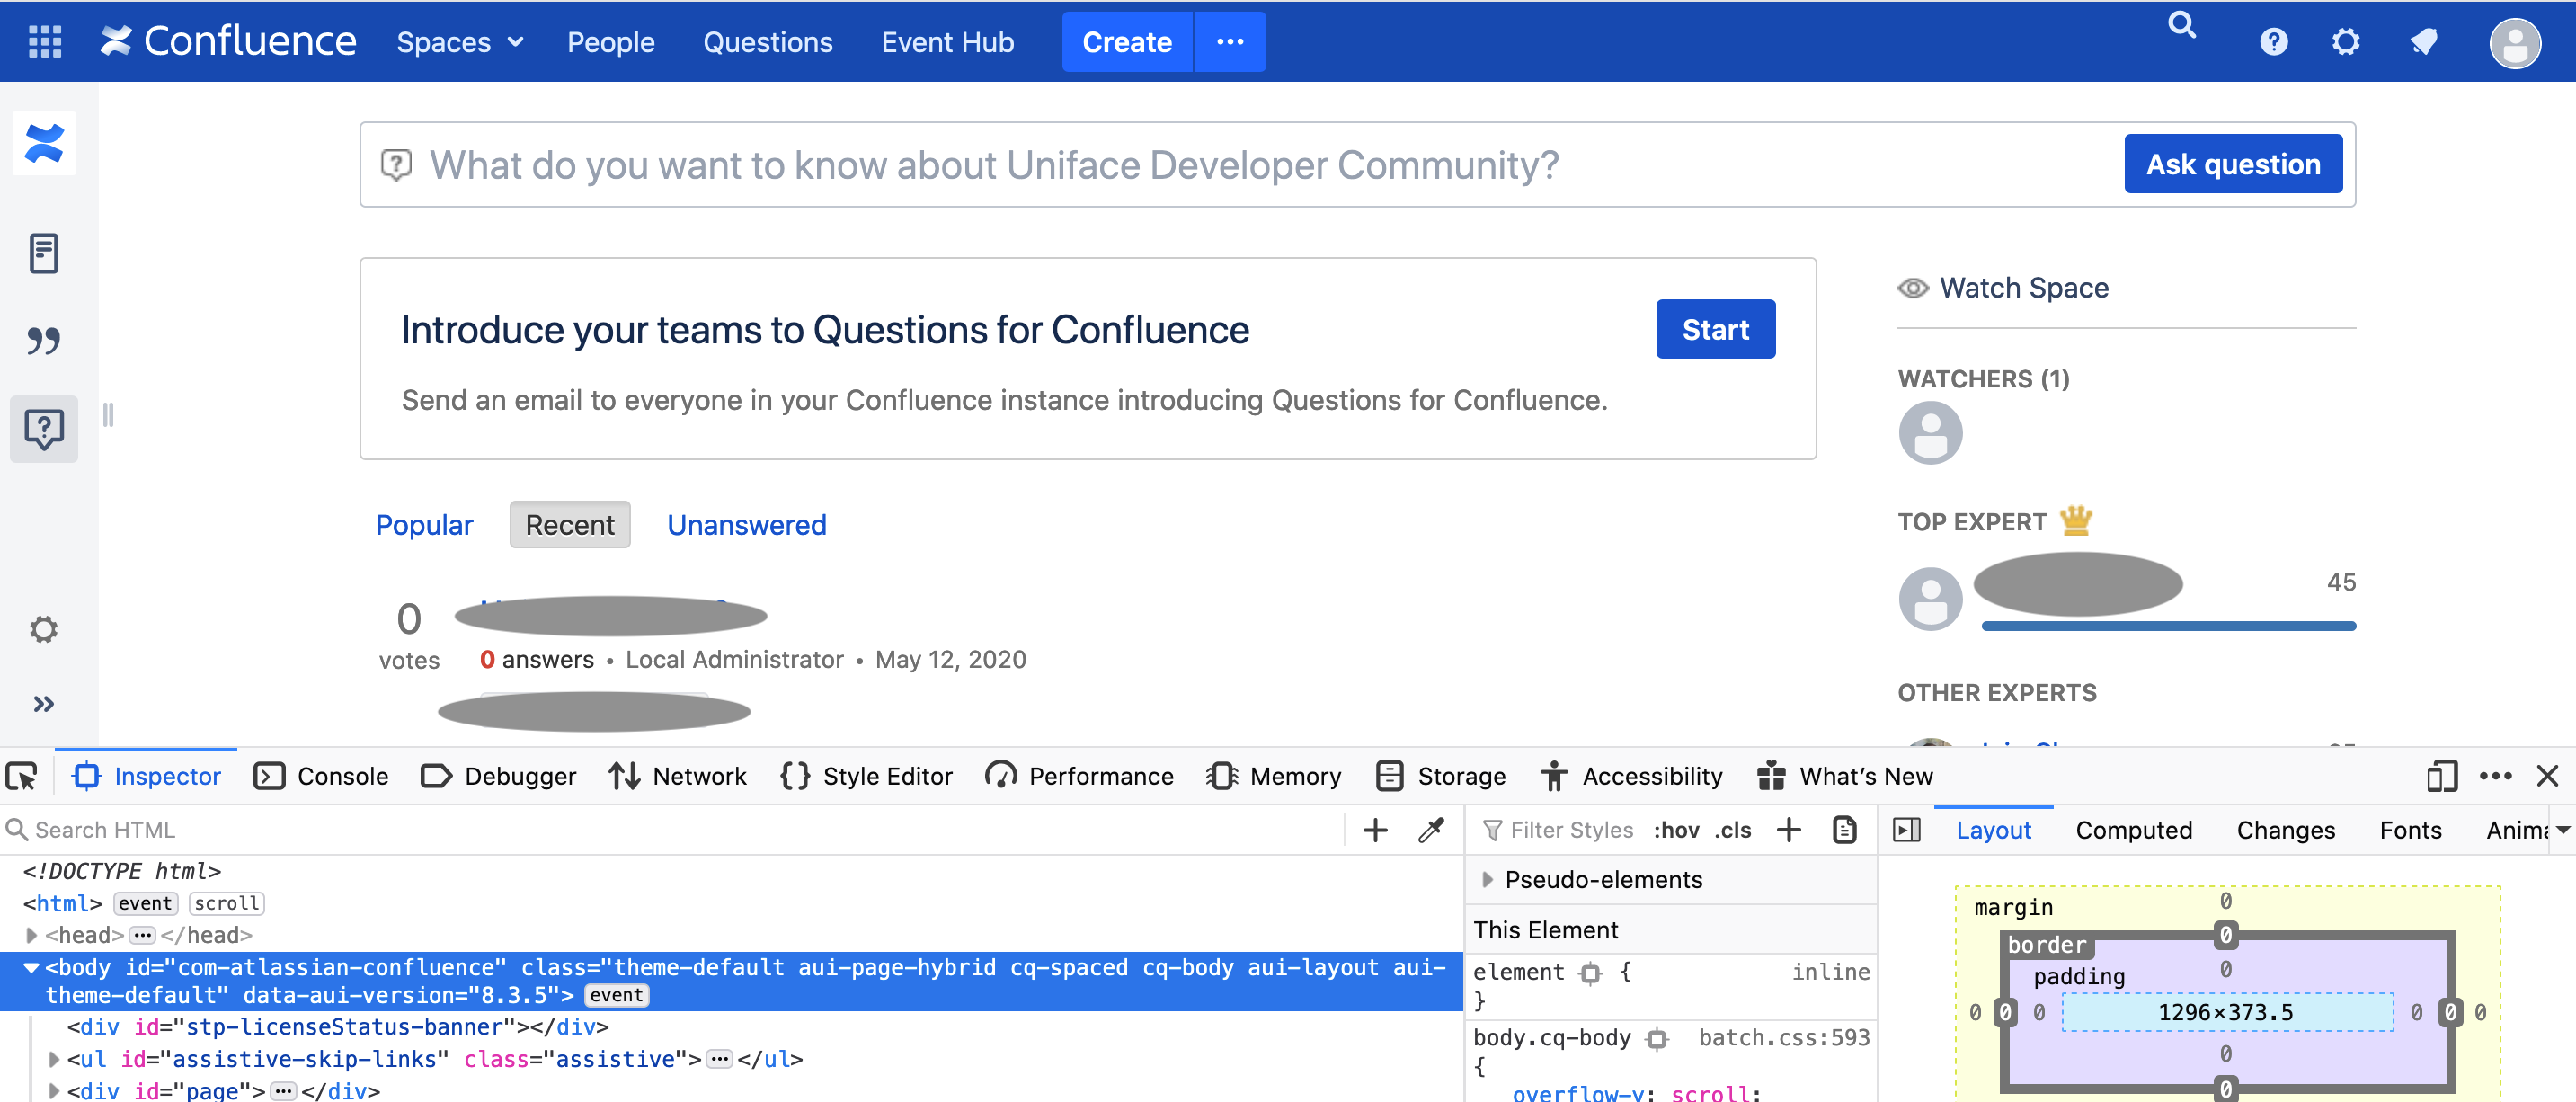Show more sidebar tabs dropdown arrow
The width and height of the screenshot is (2576, 1102).
point(2562,830)
